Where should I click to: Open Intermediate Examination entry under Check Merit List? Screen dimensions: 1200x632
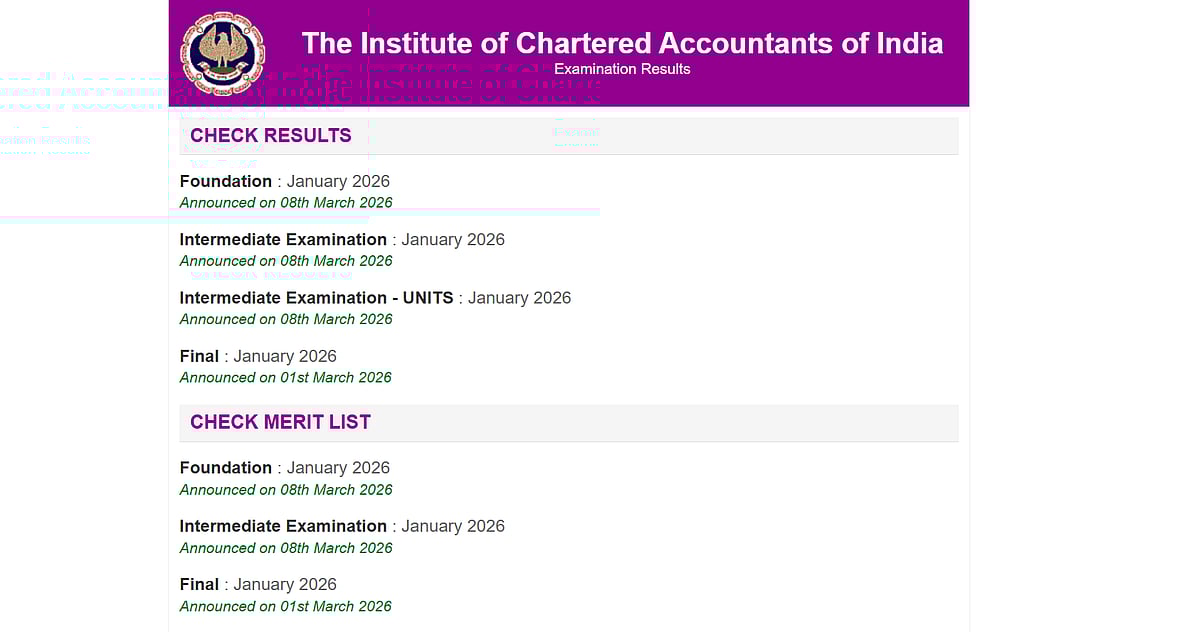click(283, 526)
